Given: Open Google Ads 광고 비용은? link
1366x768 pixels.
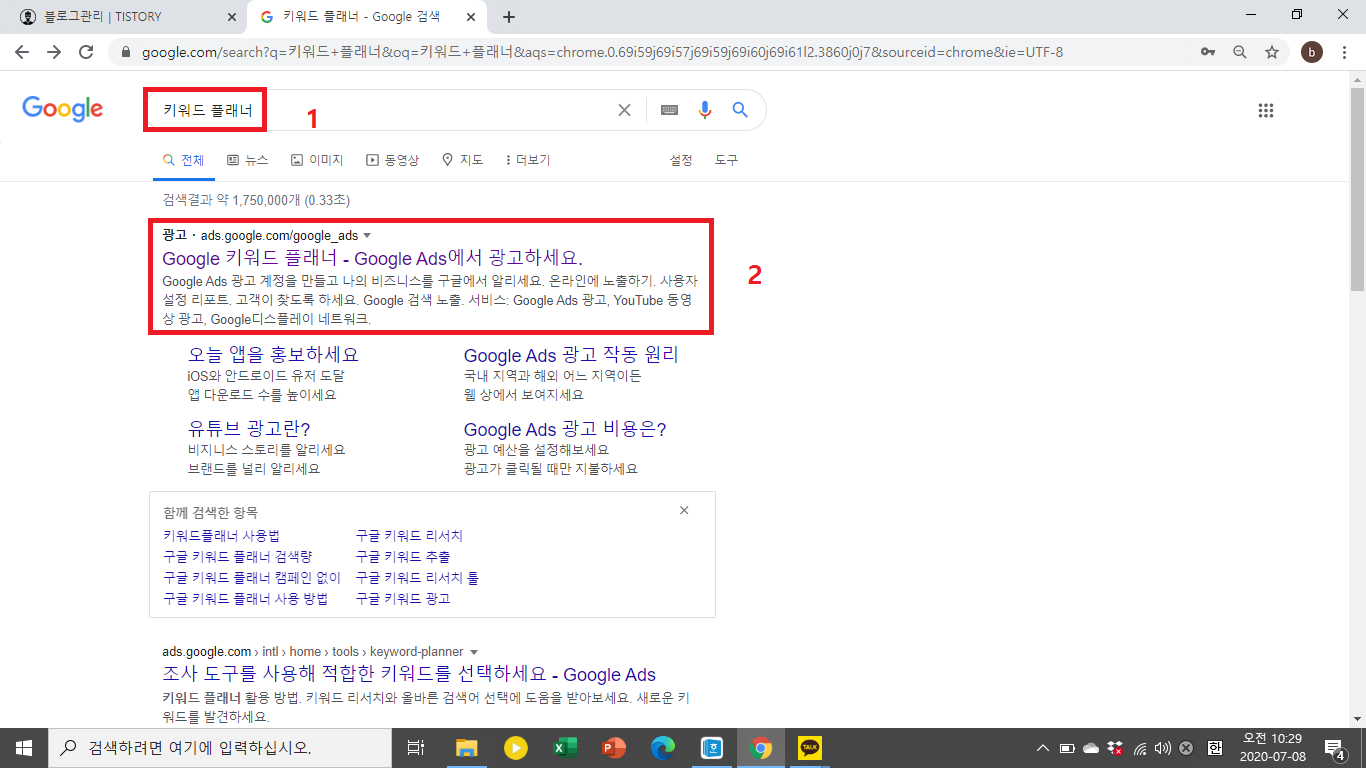Looking at the screenshot, I should [x=565, y=429].
